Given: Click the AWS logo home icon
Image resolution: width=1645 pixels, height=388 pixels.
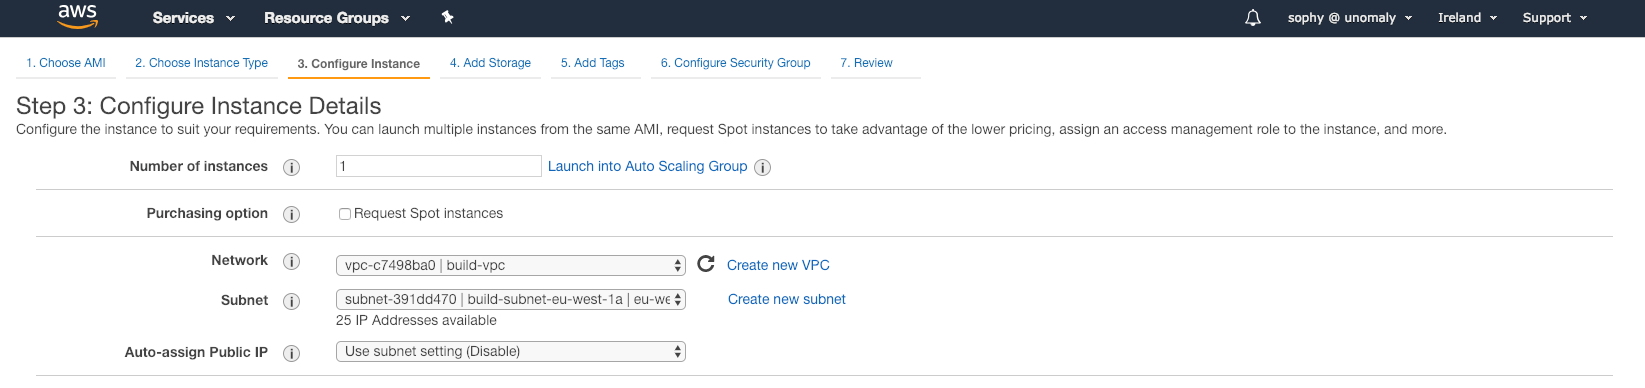Looking at the screenshot, I should pos(77,17).
